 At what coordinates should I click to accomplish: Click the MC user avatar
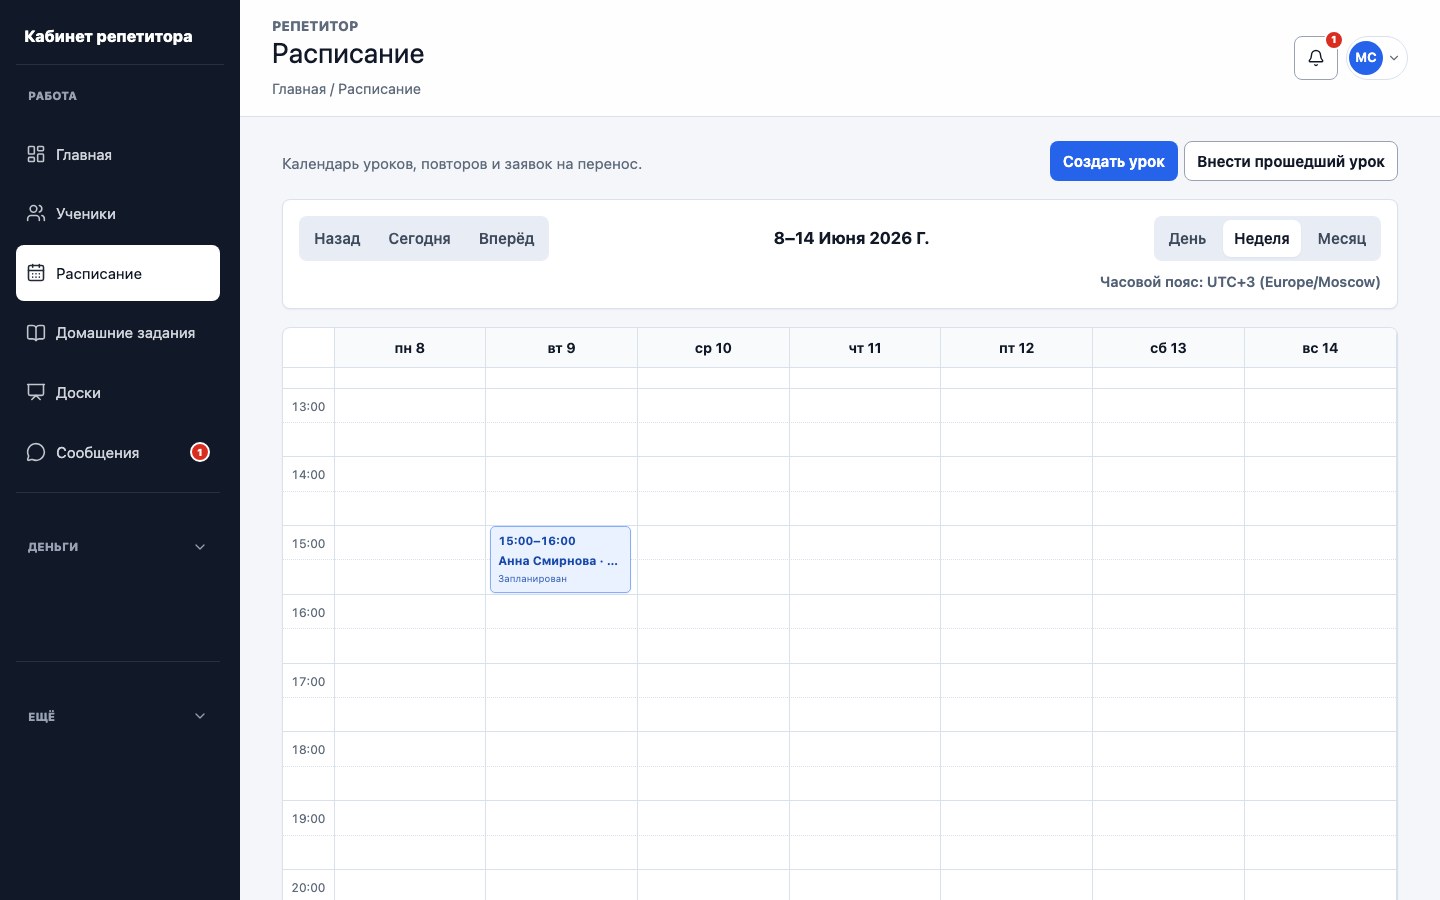click(x=1365, y=58)
